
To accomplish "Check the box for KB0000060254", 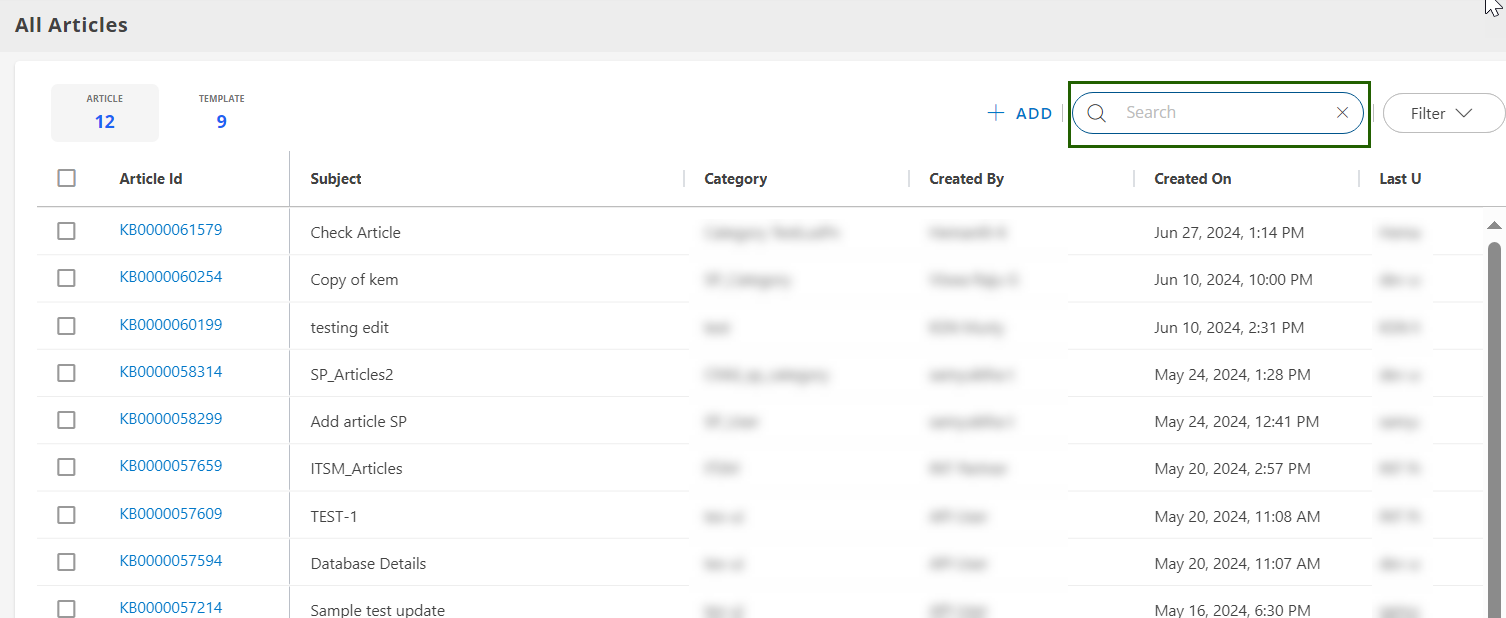I will [66, 278].
